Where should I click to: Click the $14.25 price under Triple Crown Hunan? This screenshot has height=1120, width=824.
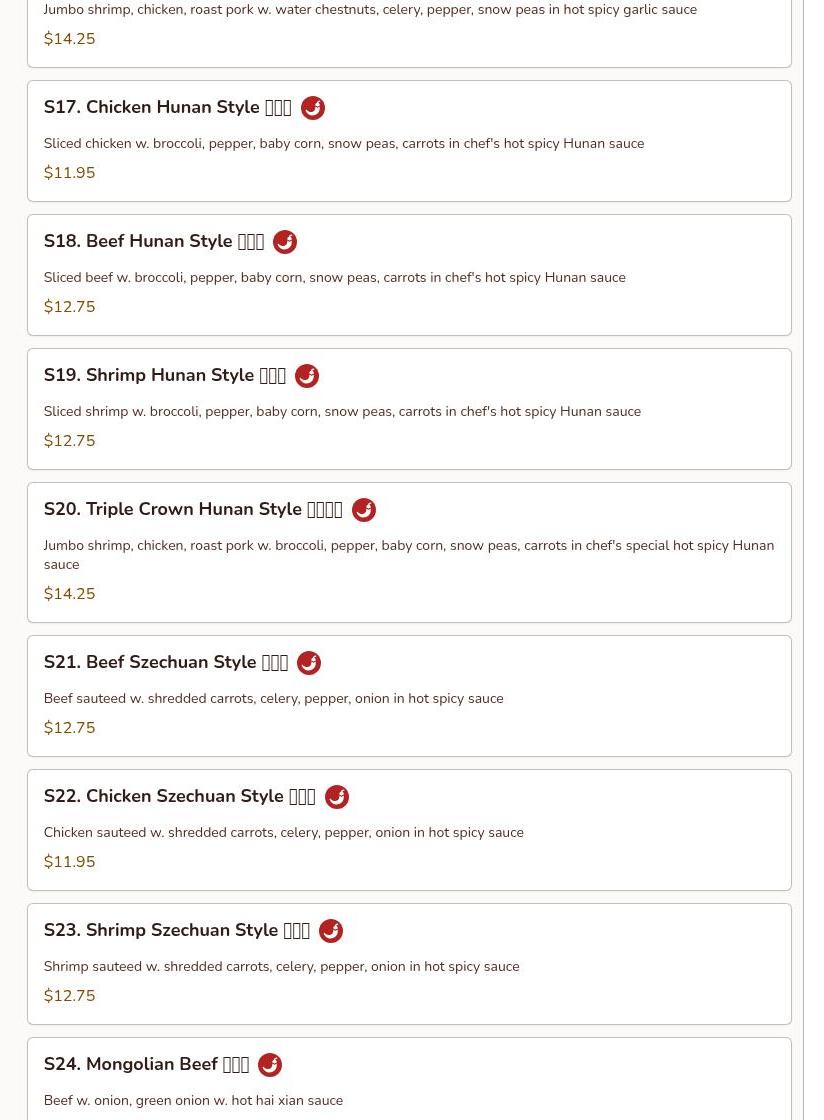(69, 594)
